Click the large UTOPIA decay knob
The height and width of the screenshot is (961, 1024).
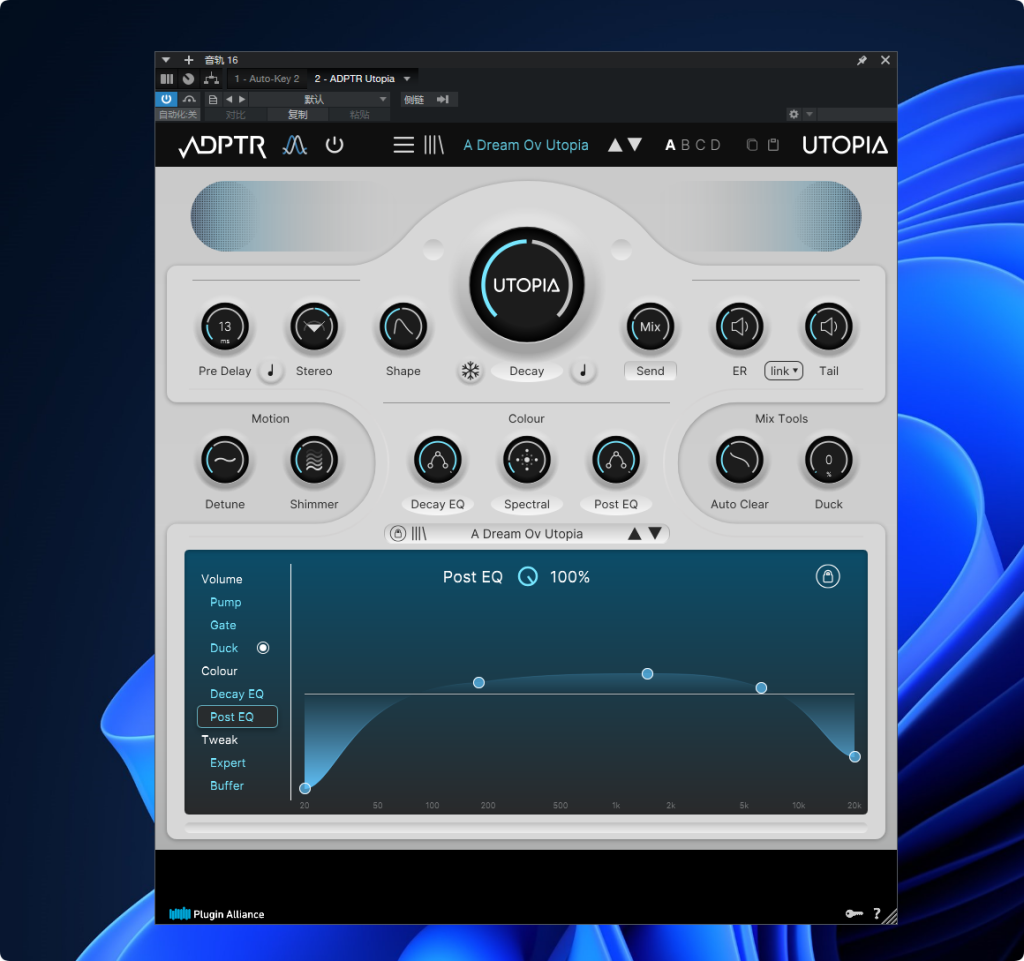(x=526, y=285)
